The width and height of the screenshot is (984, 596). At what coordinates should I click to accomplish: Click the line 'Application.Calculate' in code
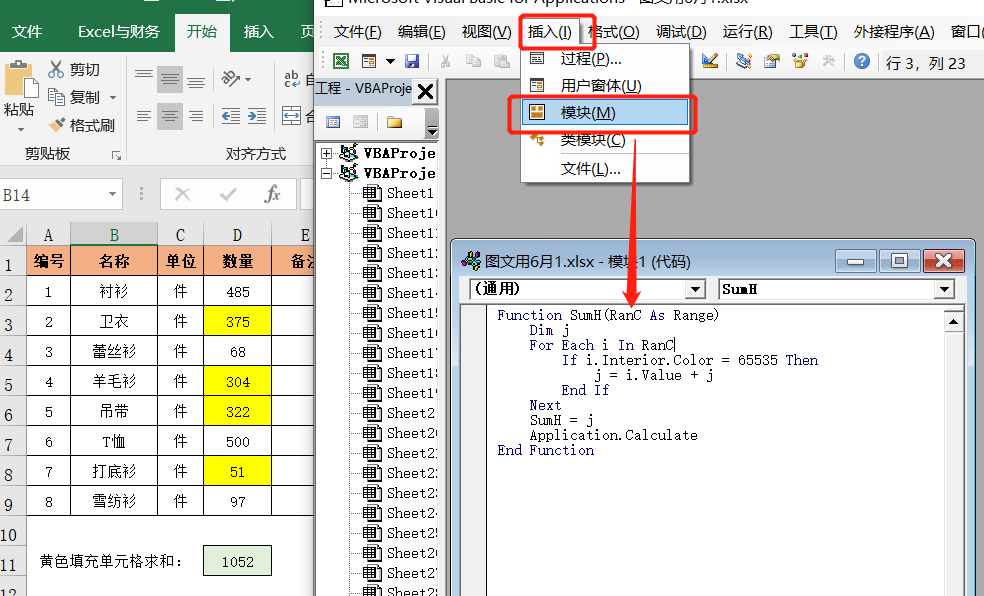[x=613, y=435]
